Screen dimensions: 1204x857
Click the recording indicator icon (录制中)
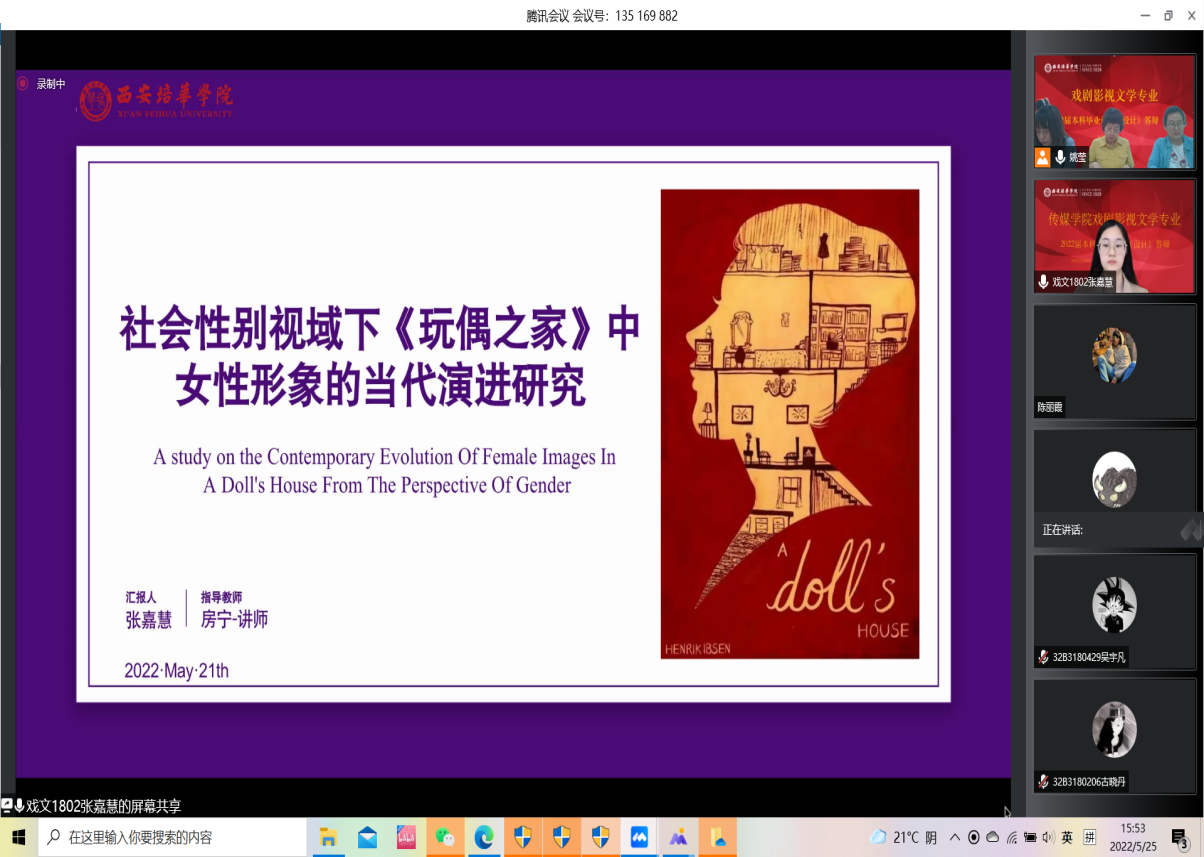click(x=23, y=84)
